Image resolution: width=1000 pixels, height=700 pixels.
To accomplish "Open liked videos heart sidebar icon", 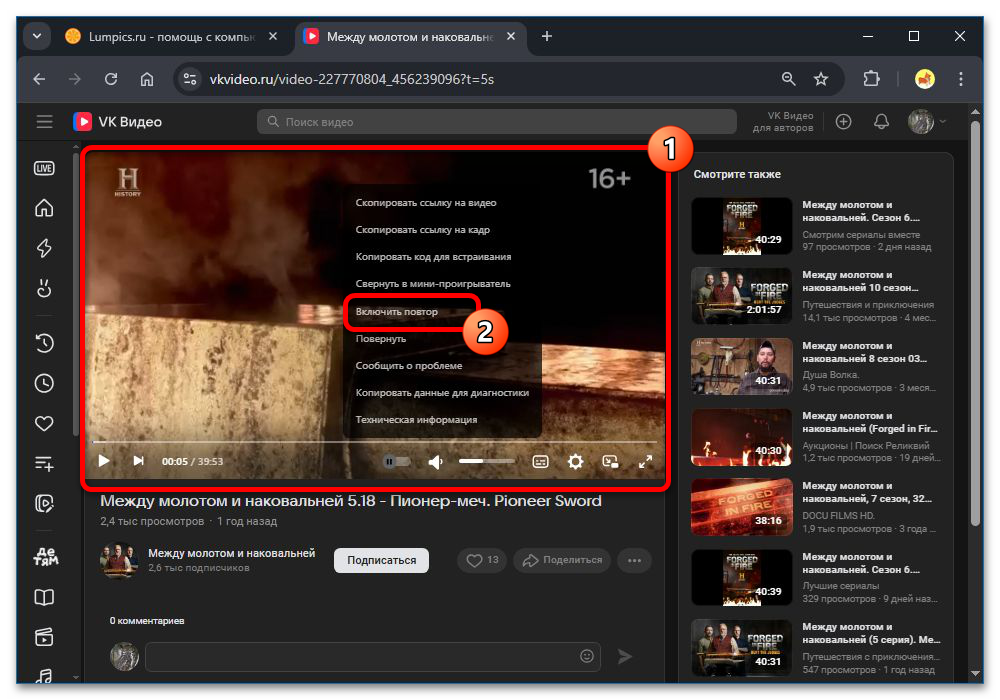I will click(44, 423).
